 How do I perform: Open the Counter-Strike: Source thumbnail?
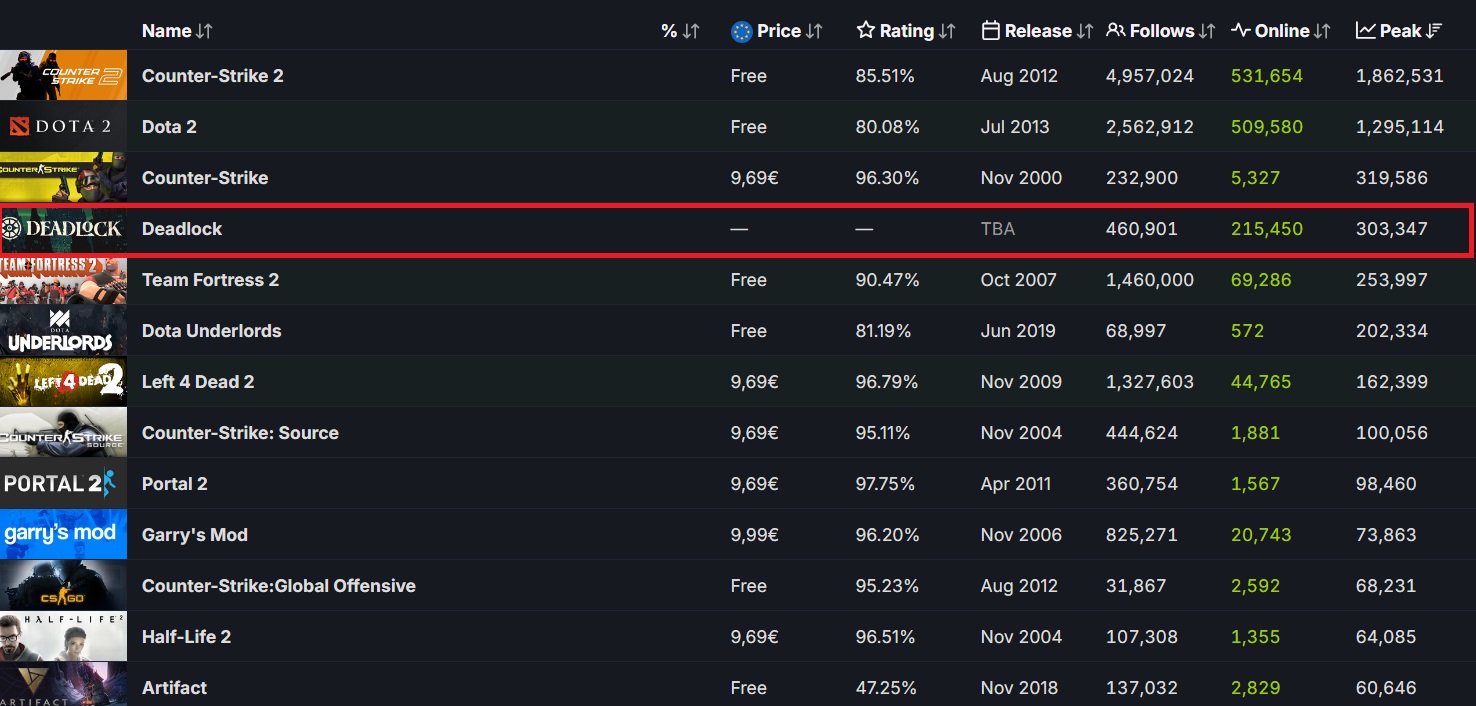click(63, 433)
